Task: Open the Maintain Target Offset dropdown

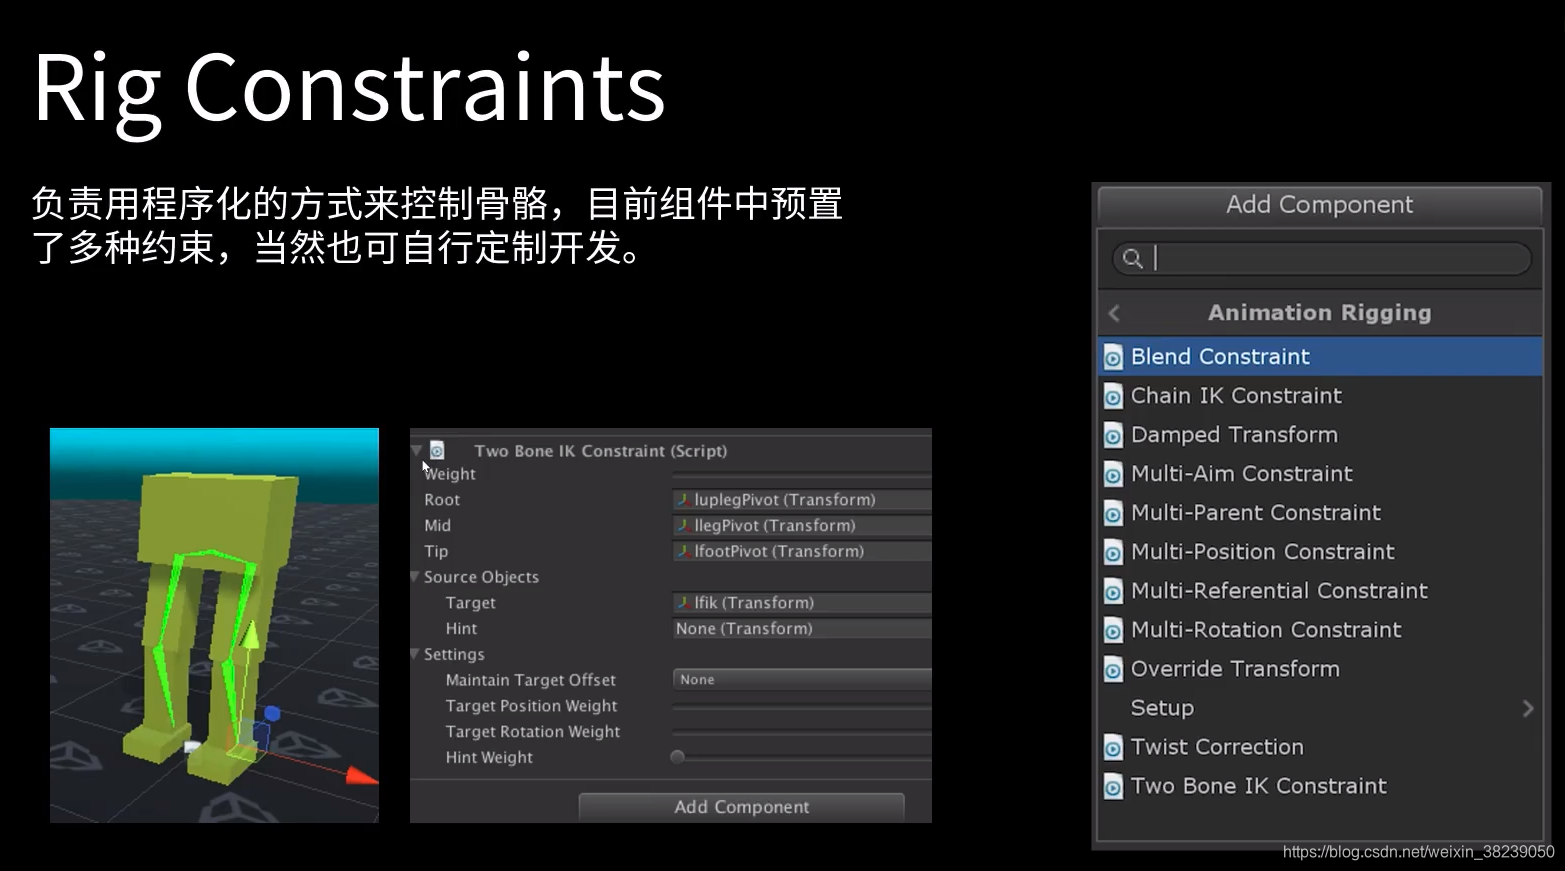Action: (x=801, y=680)
